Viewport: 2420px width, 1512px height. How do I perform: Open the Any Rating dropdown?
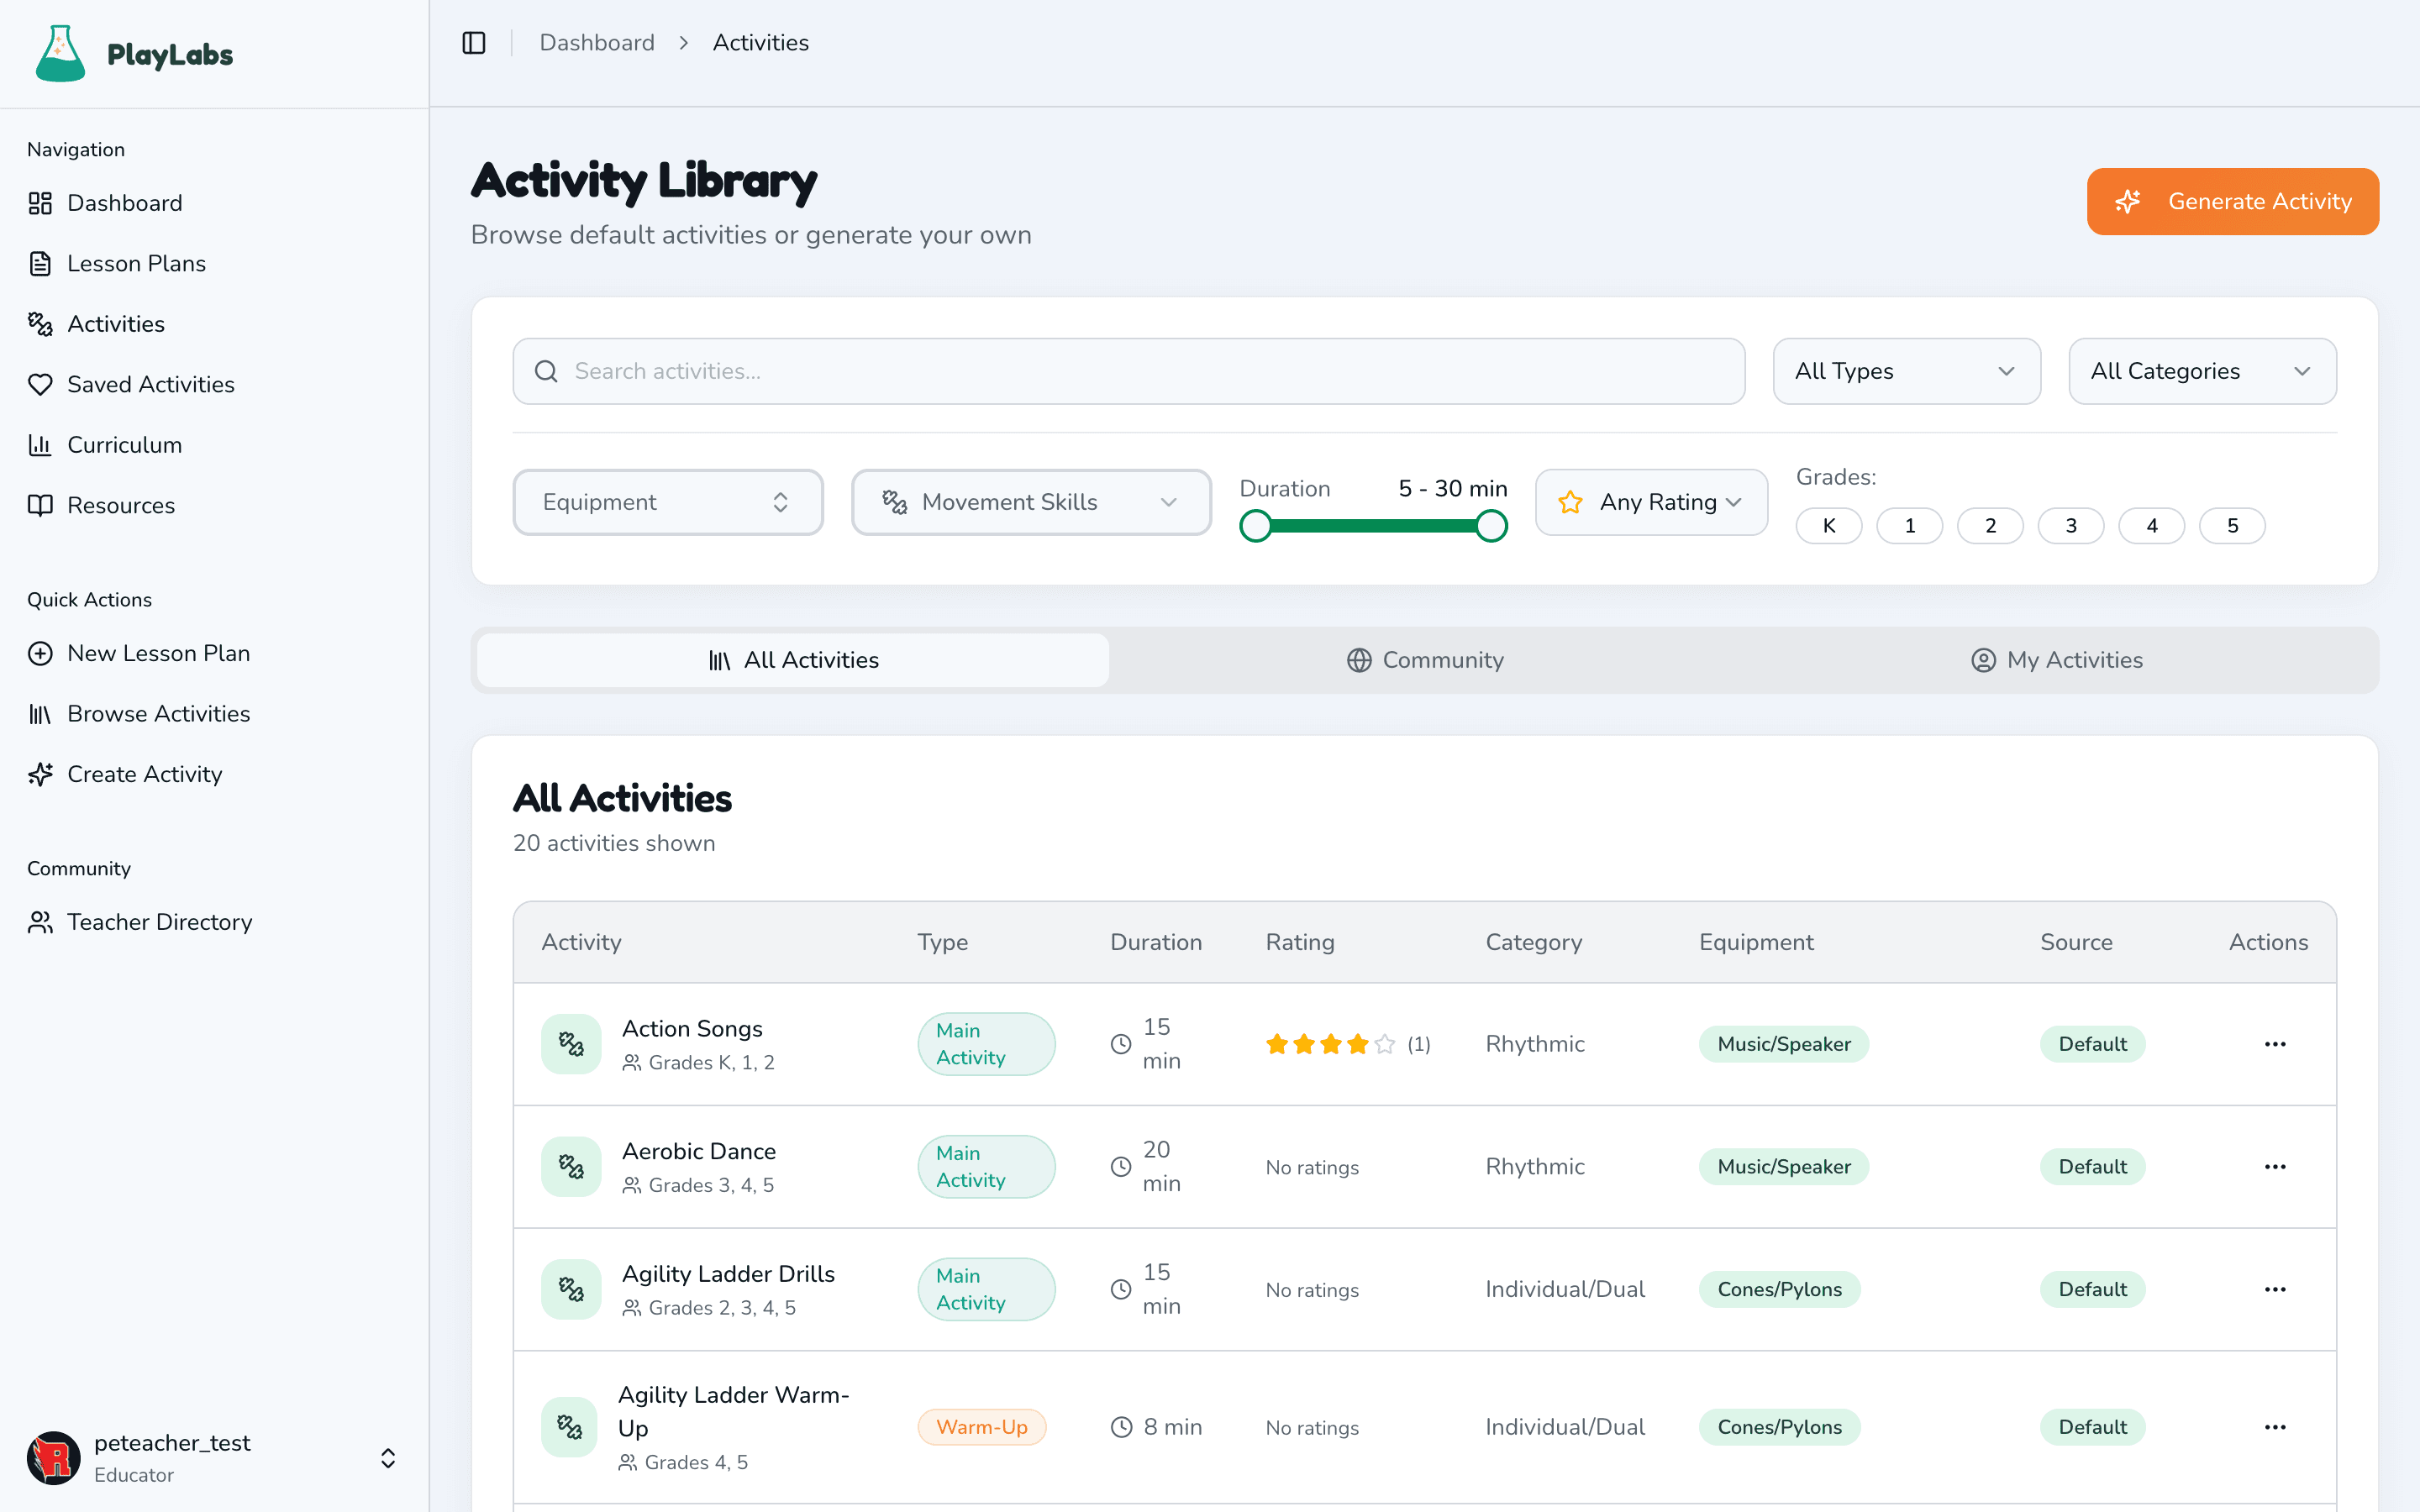click(x=1651, y=502)
